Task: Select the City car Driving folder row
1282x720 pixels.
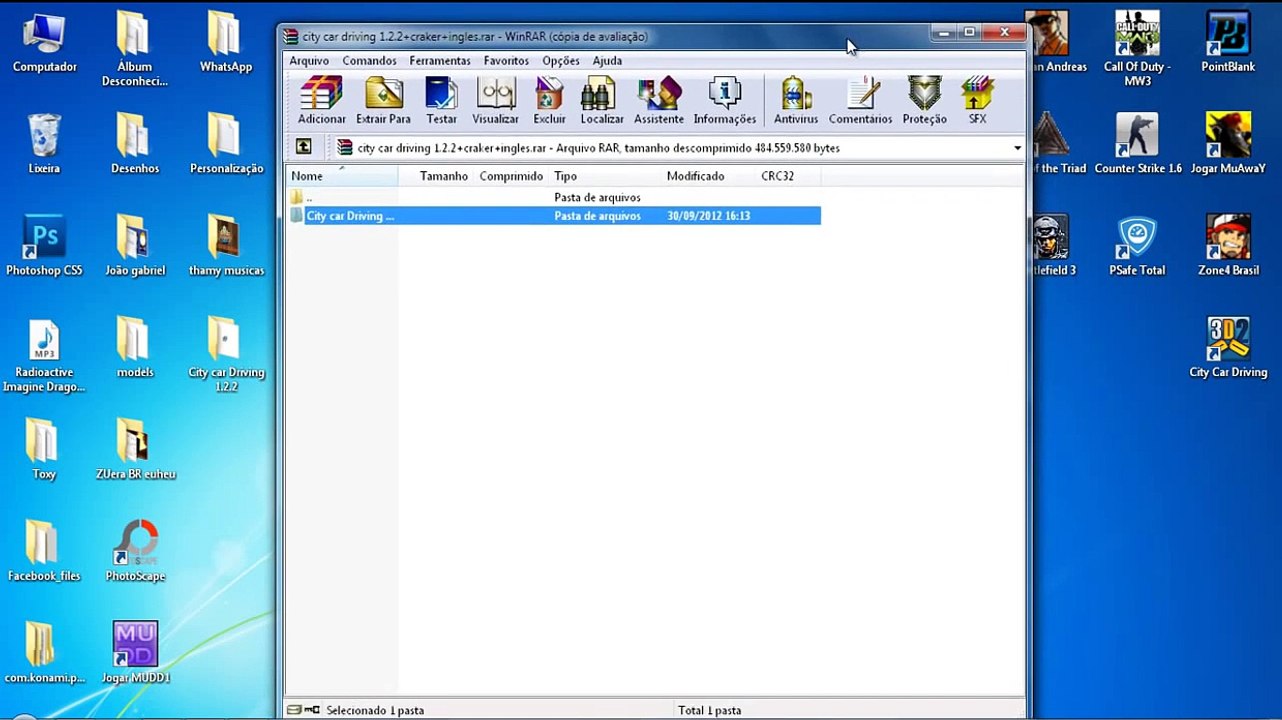Action: [554, 216]
